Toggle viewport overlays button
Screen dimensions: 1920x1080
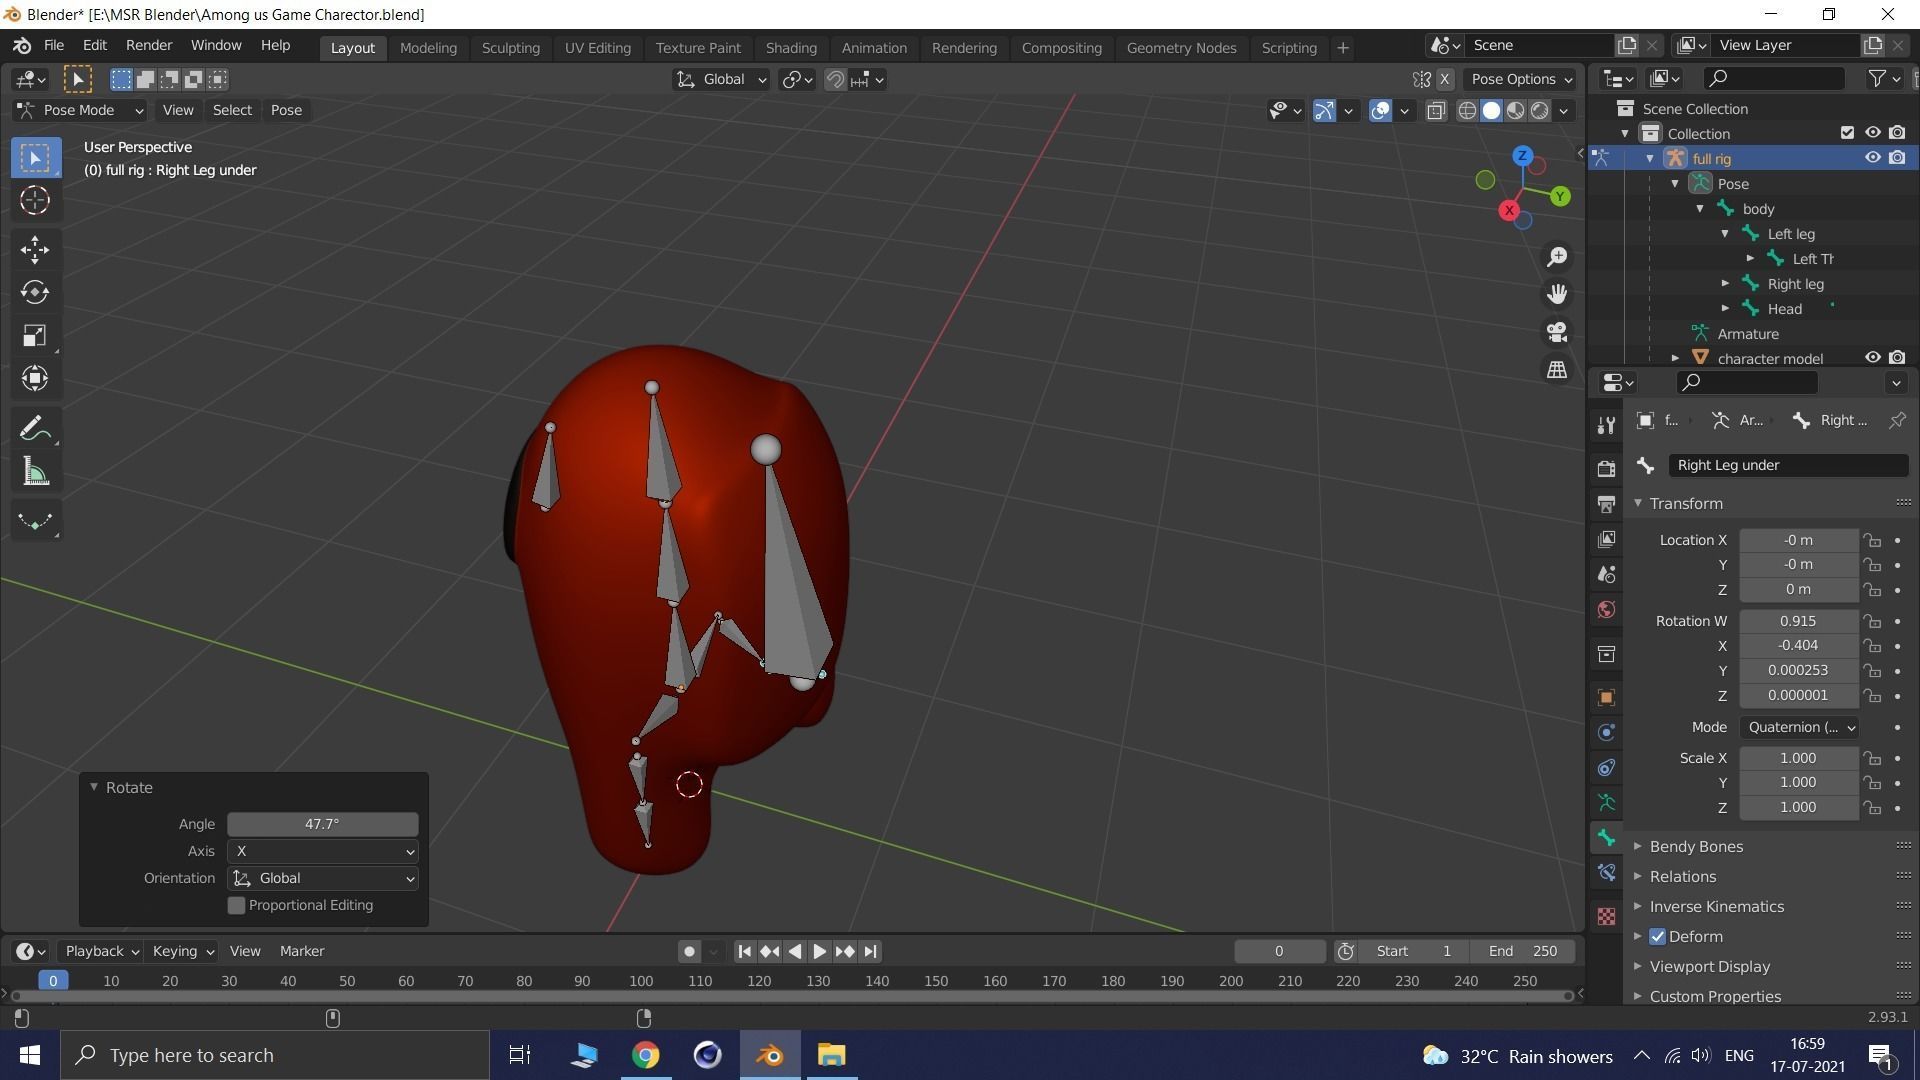1380,110
